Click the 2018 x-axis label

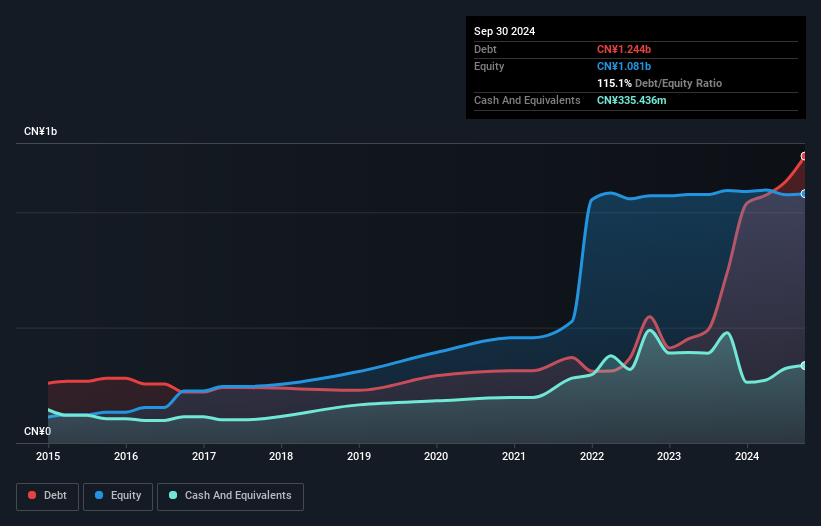[281, 456]
